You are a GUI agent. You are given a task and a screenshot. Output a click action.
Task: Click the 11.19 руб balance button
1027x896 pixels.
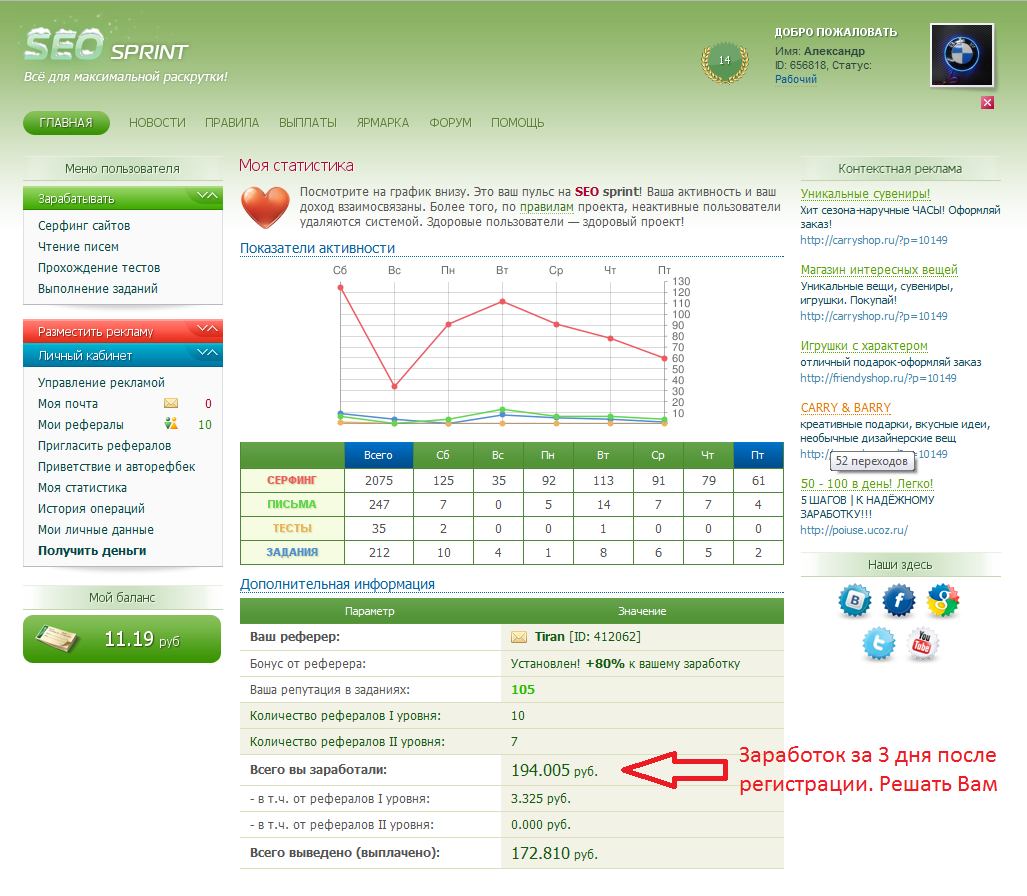[122, 639]
